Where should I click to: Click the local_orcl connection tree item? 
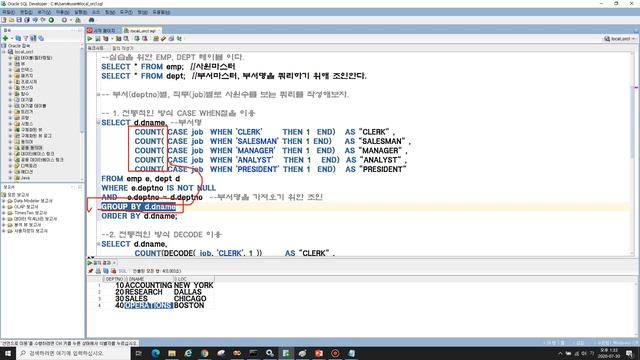(24, 52)
